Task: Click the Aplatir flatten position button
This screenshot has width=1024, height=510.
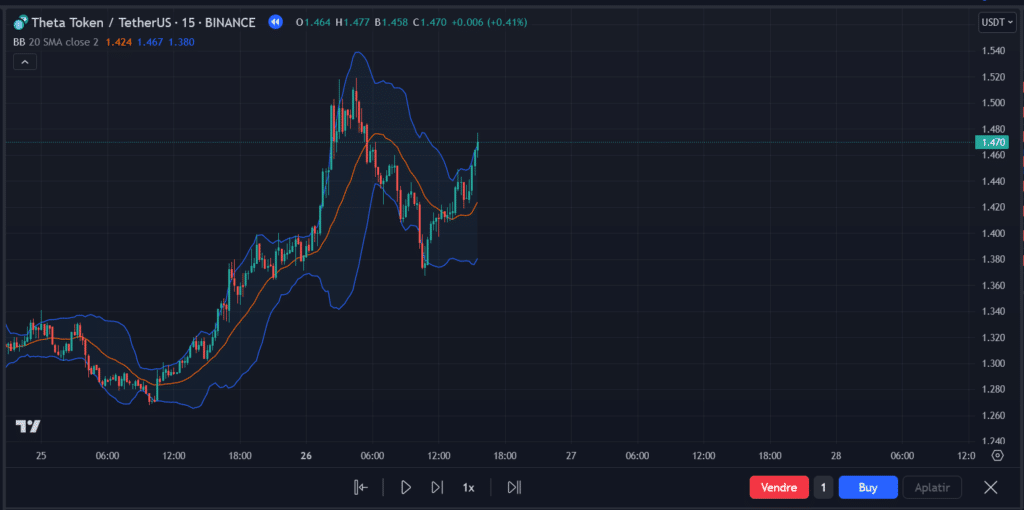Action: pyautogui.click(x=933, y=487)
